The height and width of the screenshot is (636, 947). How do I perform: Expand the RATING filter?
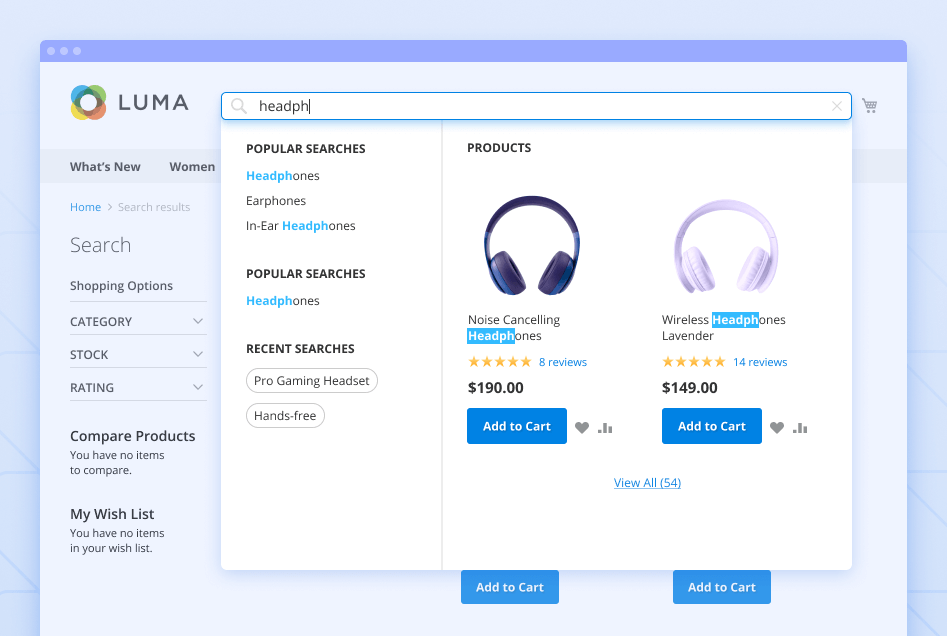tap(137, 387)
